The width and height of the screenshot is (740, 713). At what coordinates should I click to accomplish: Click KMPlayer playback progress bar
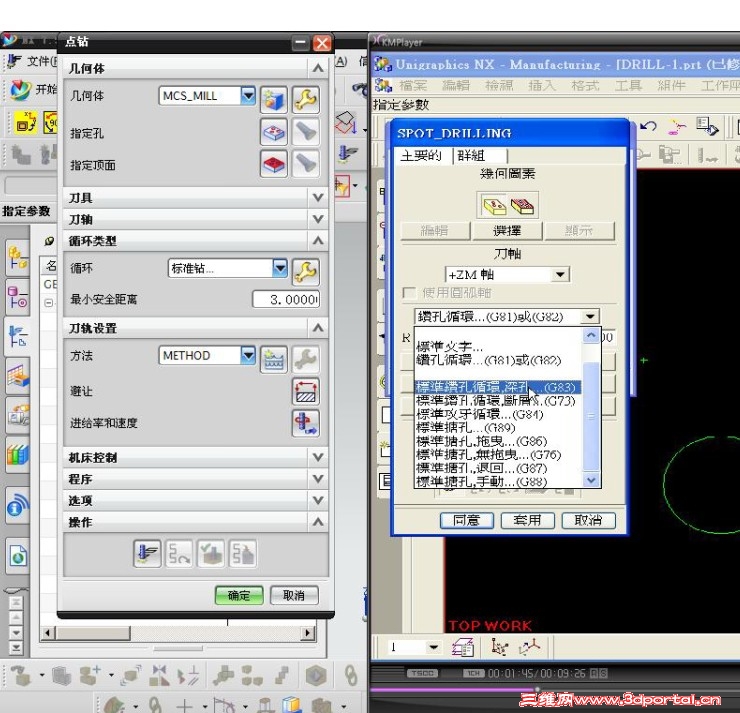555,690
